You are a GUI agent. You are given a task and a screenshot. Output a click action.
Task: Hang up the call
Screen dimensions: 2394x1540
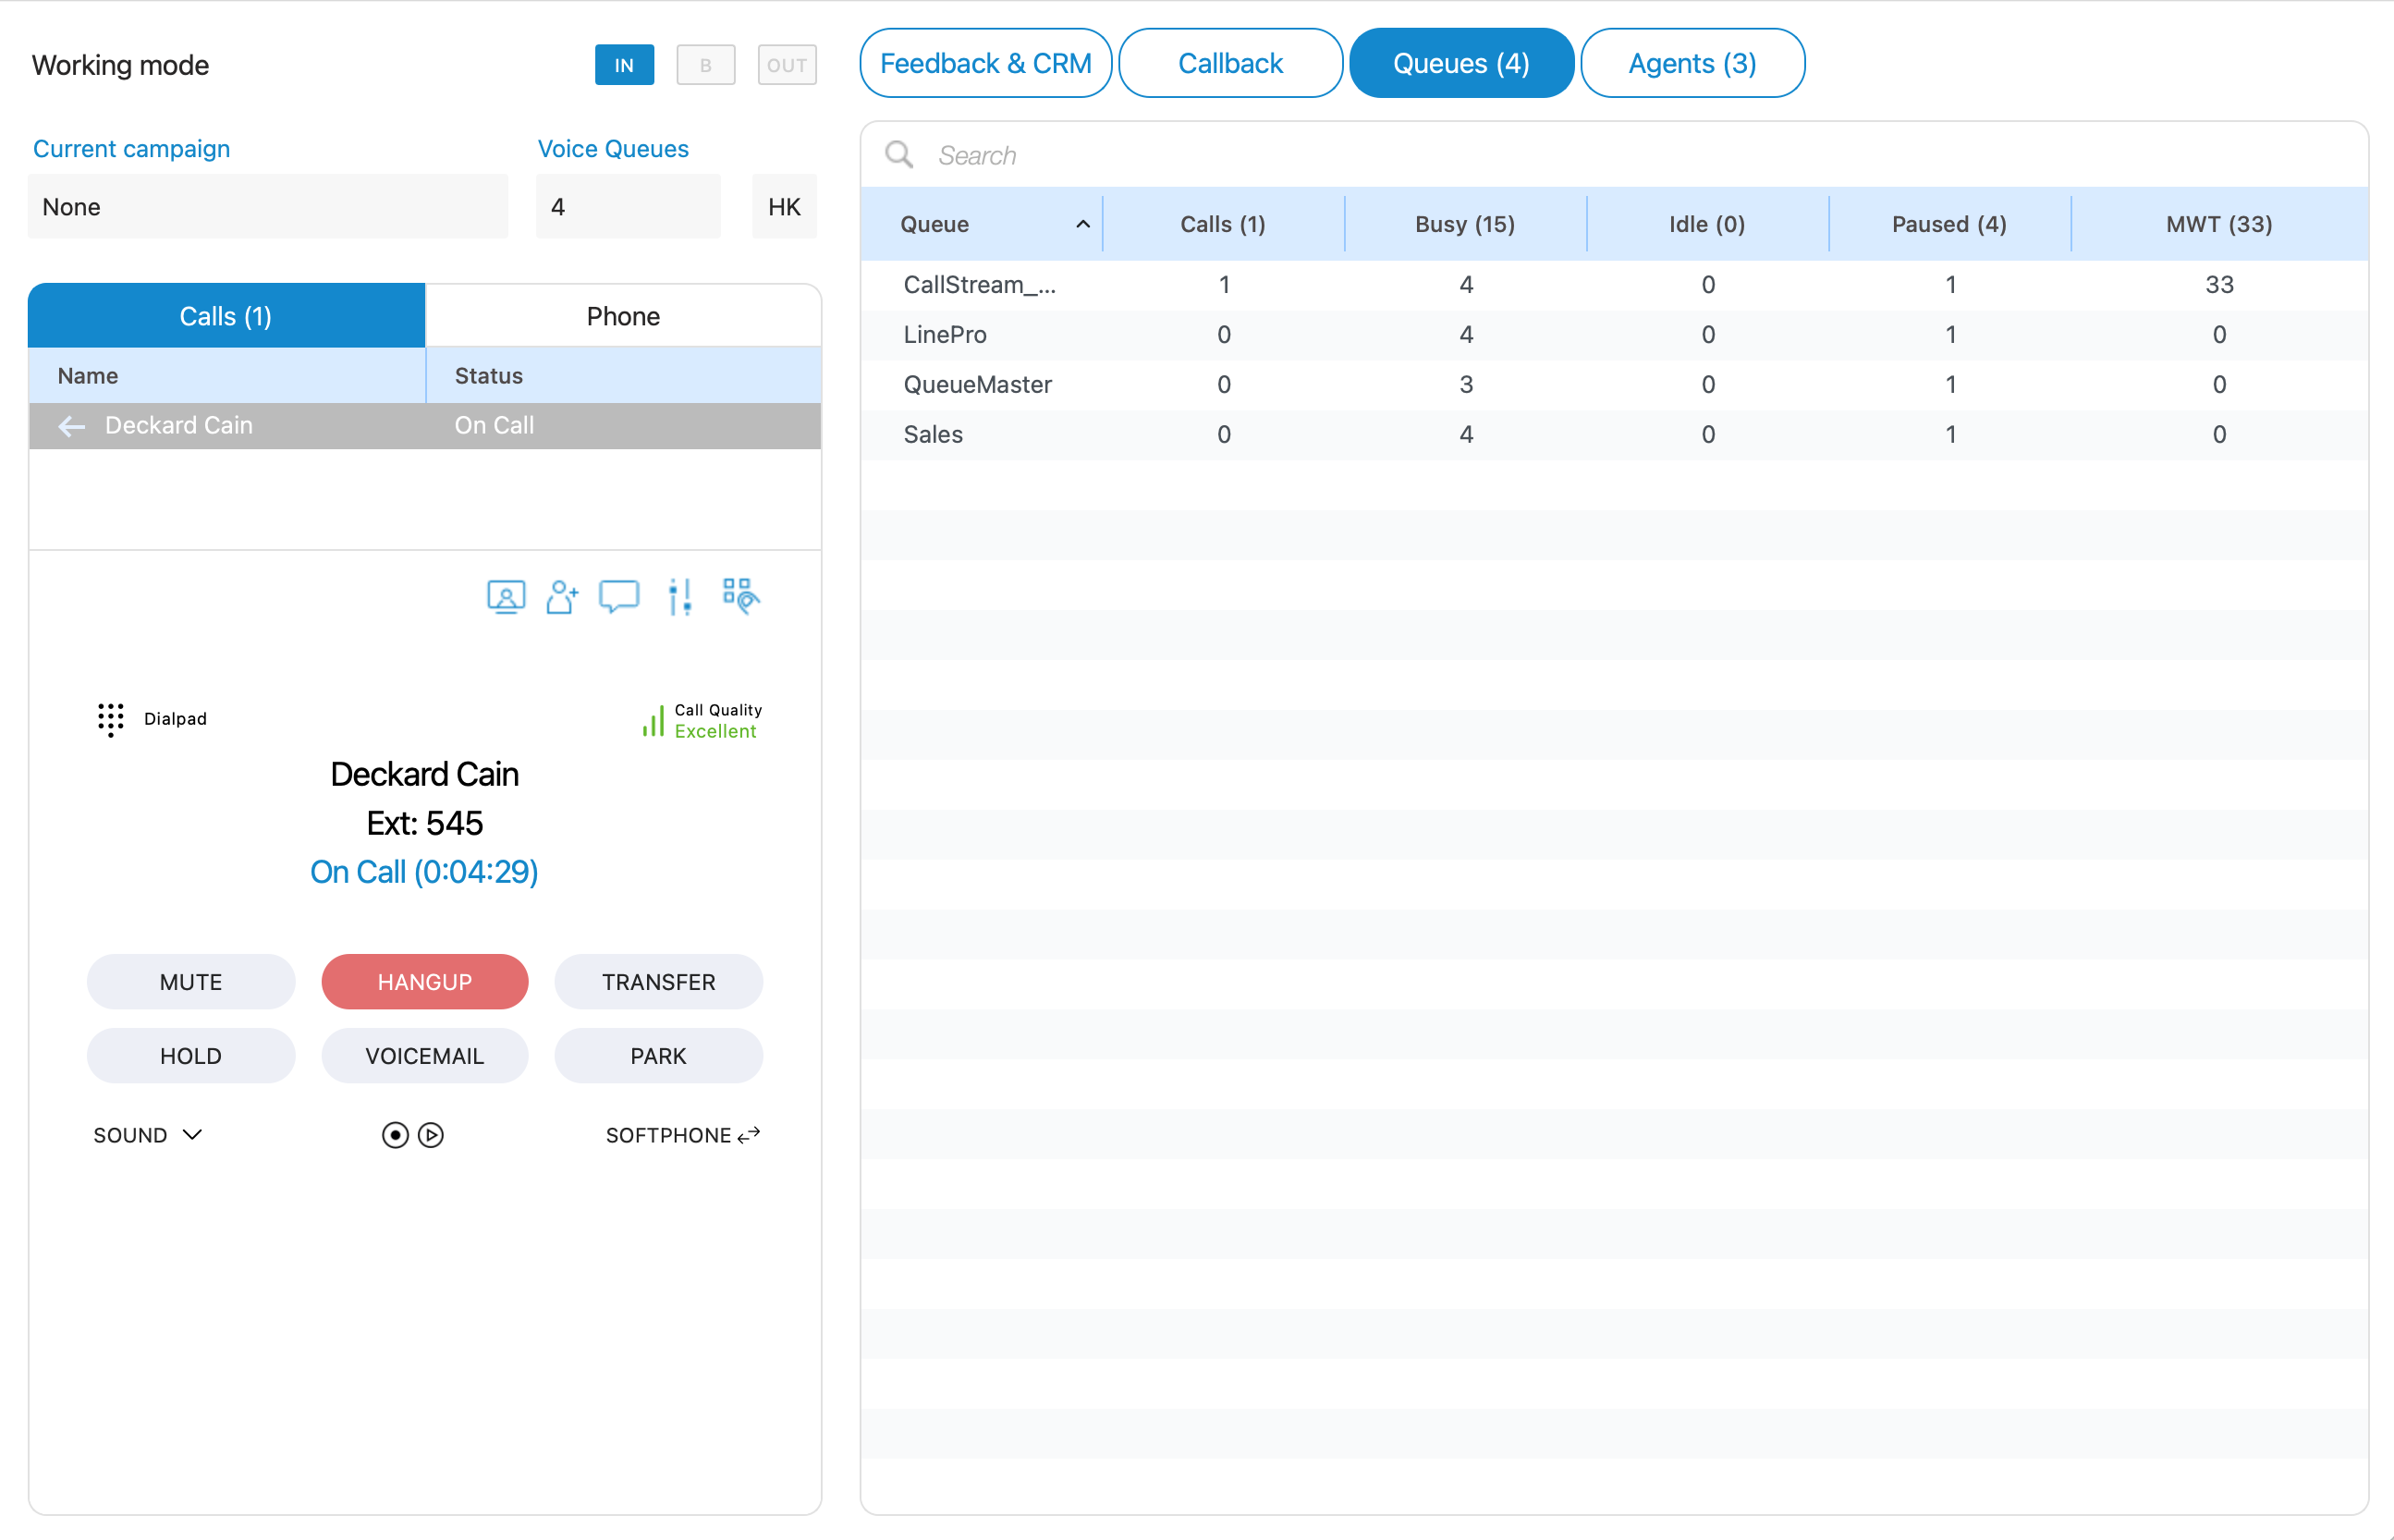point(425,982)
